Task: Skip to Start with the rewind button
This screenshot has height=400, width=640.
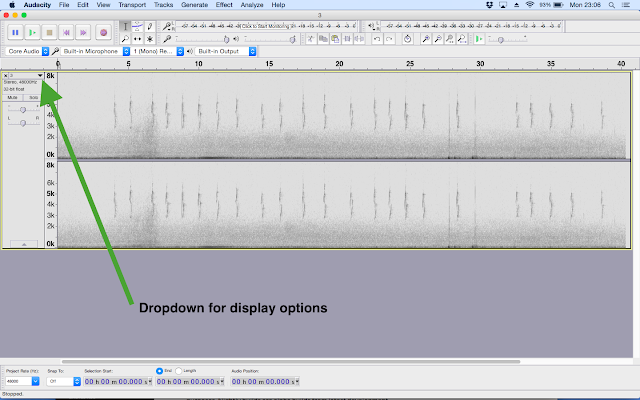Action: pos(67,33)
